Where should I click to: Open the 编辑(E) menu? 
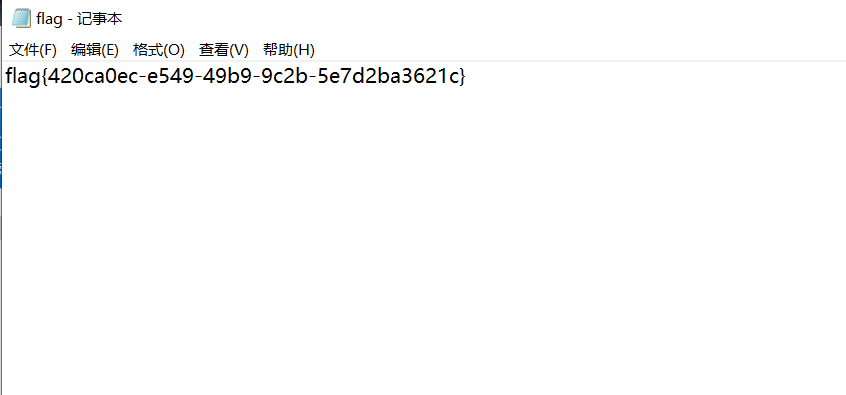(x=94, y=50)
